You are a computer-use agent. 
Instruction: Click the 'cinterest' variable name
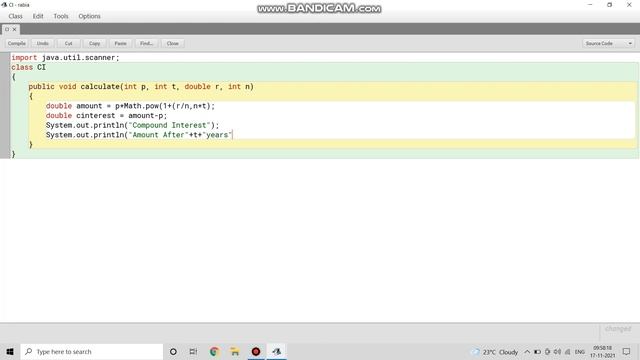pyautogui.click(x=96, y=116)
